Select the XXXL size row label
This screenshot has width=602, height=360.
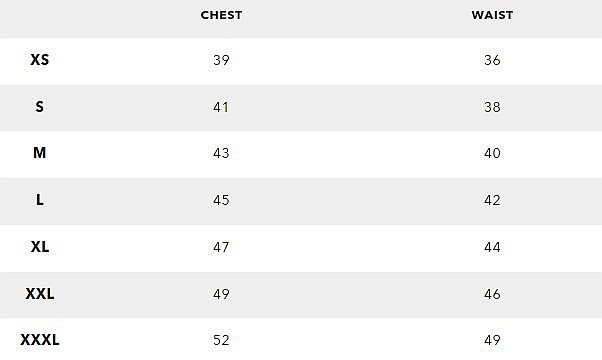coord(40,340)
